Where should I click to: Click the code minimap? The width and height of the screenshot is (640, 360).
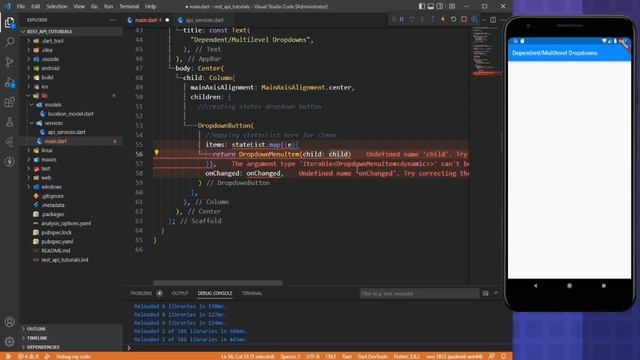[486, 53]
